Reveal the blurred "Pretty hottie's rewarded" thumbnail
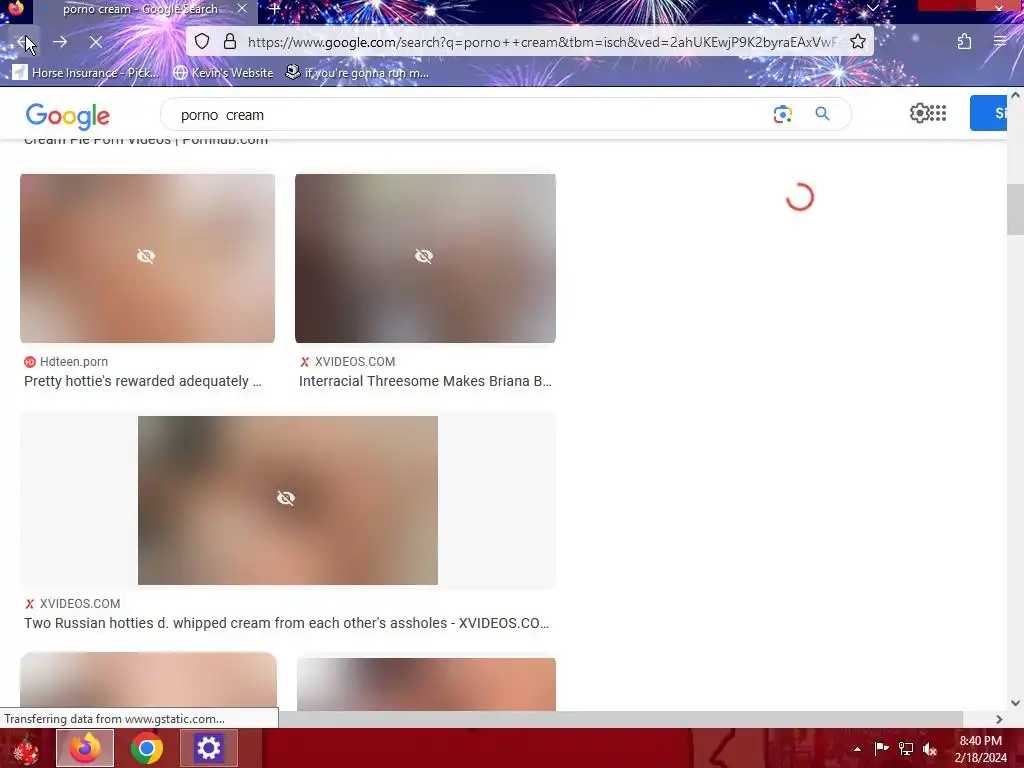 [147, 258]
